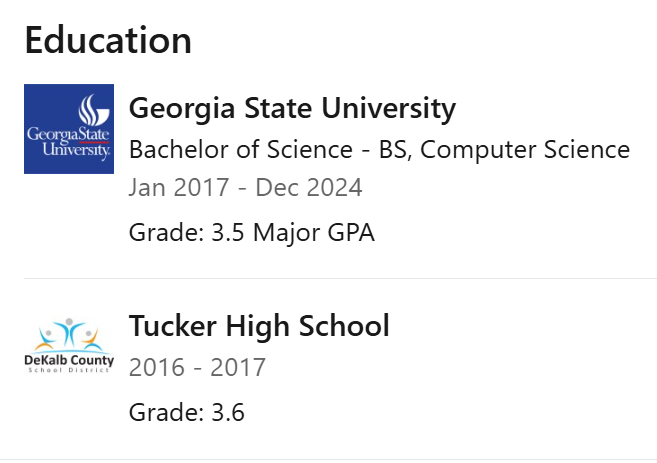Click the colorful people figures in DeKalb logo
Image resolution: width=657 pixels, height=463 pixels.
click(x=69, y=334)
